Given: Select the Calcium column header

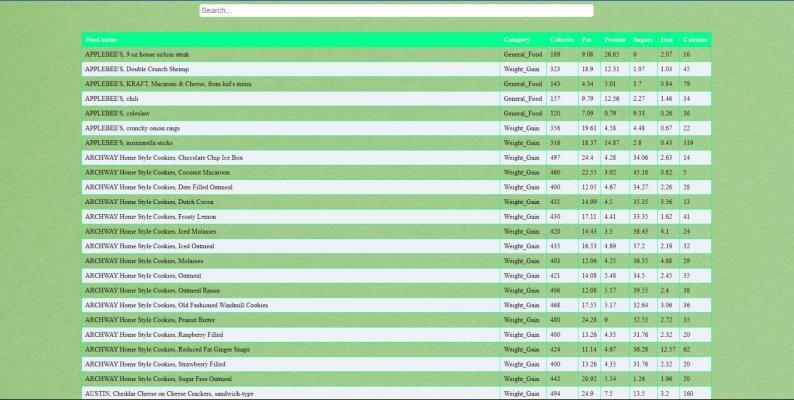Looking at the screenshot, I should click(695, 39).
